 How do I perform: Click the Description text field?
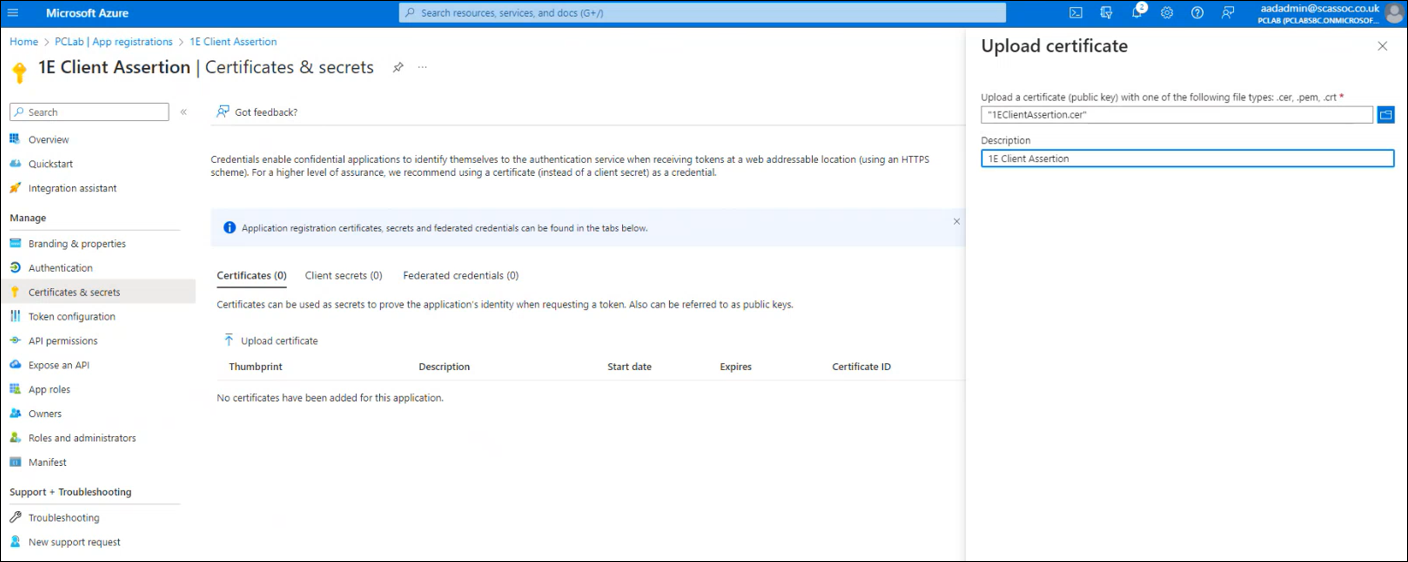coord(1186,158)
